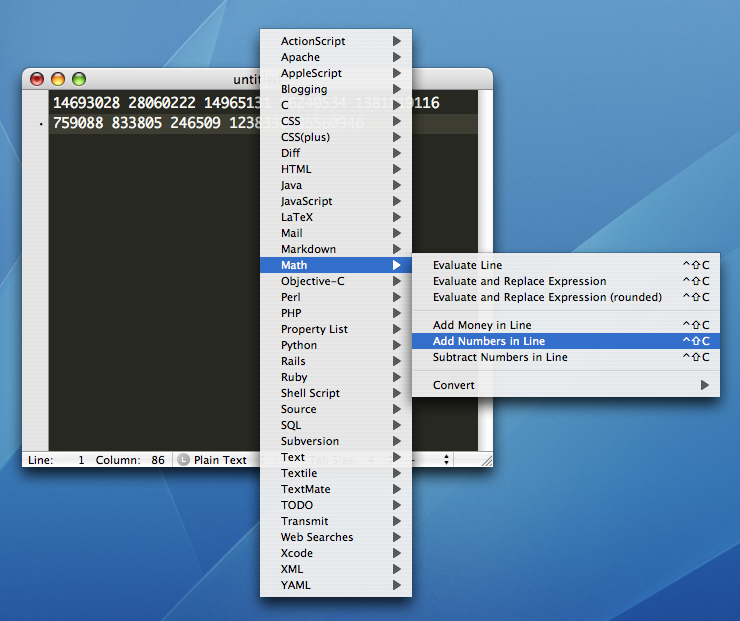Viewport: 740px width, 621px height.
Task: Choose Add Numbers in Line
Action: click(566, 341)
